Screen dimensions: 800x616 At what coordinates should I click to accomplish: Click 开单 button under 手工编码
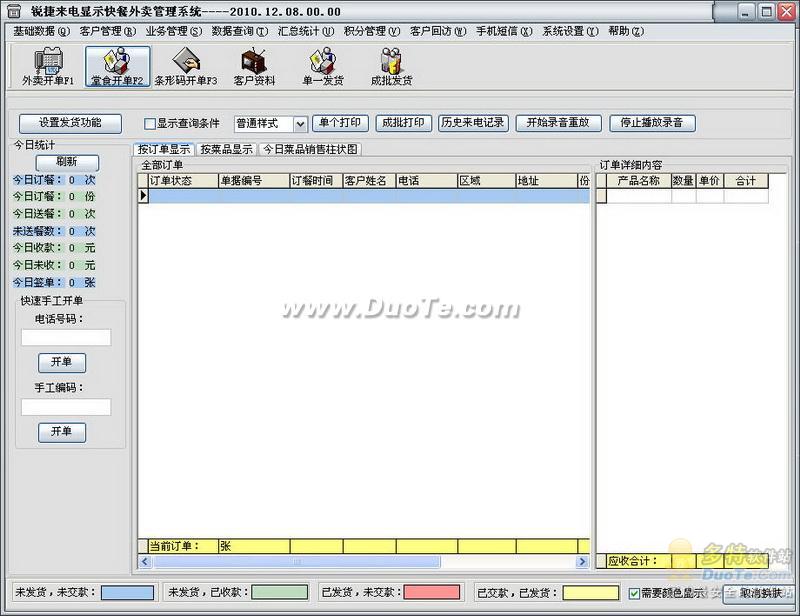point(62,432)
